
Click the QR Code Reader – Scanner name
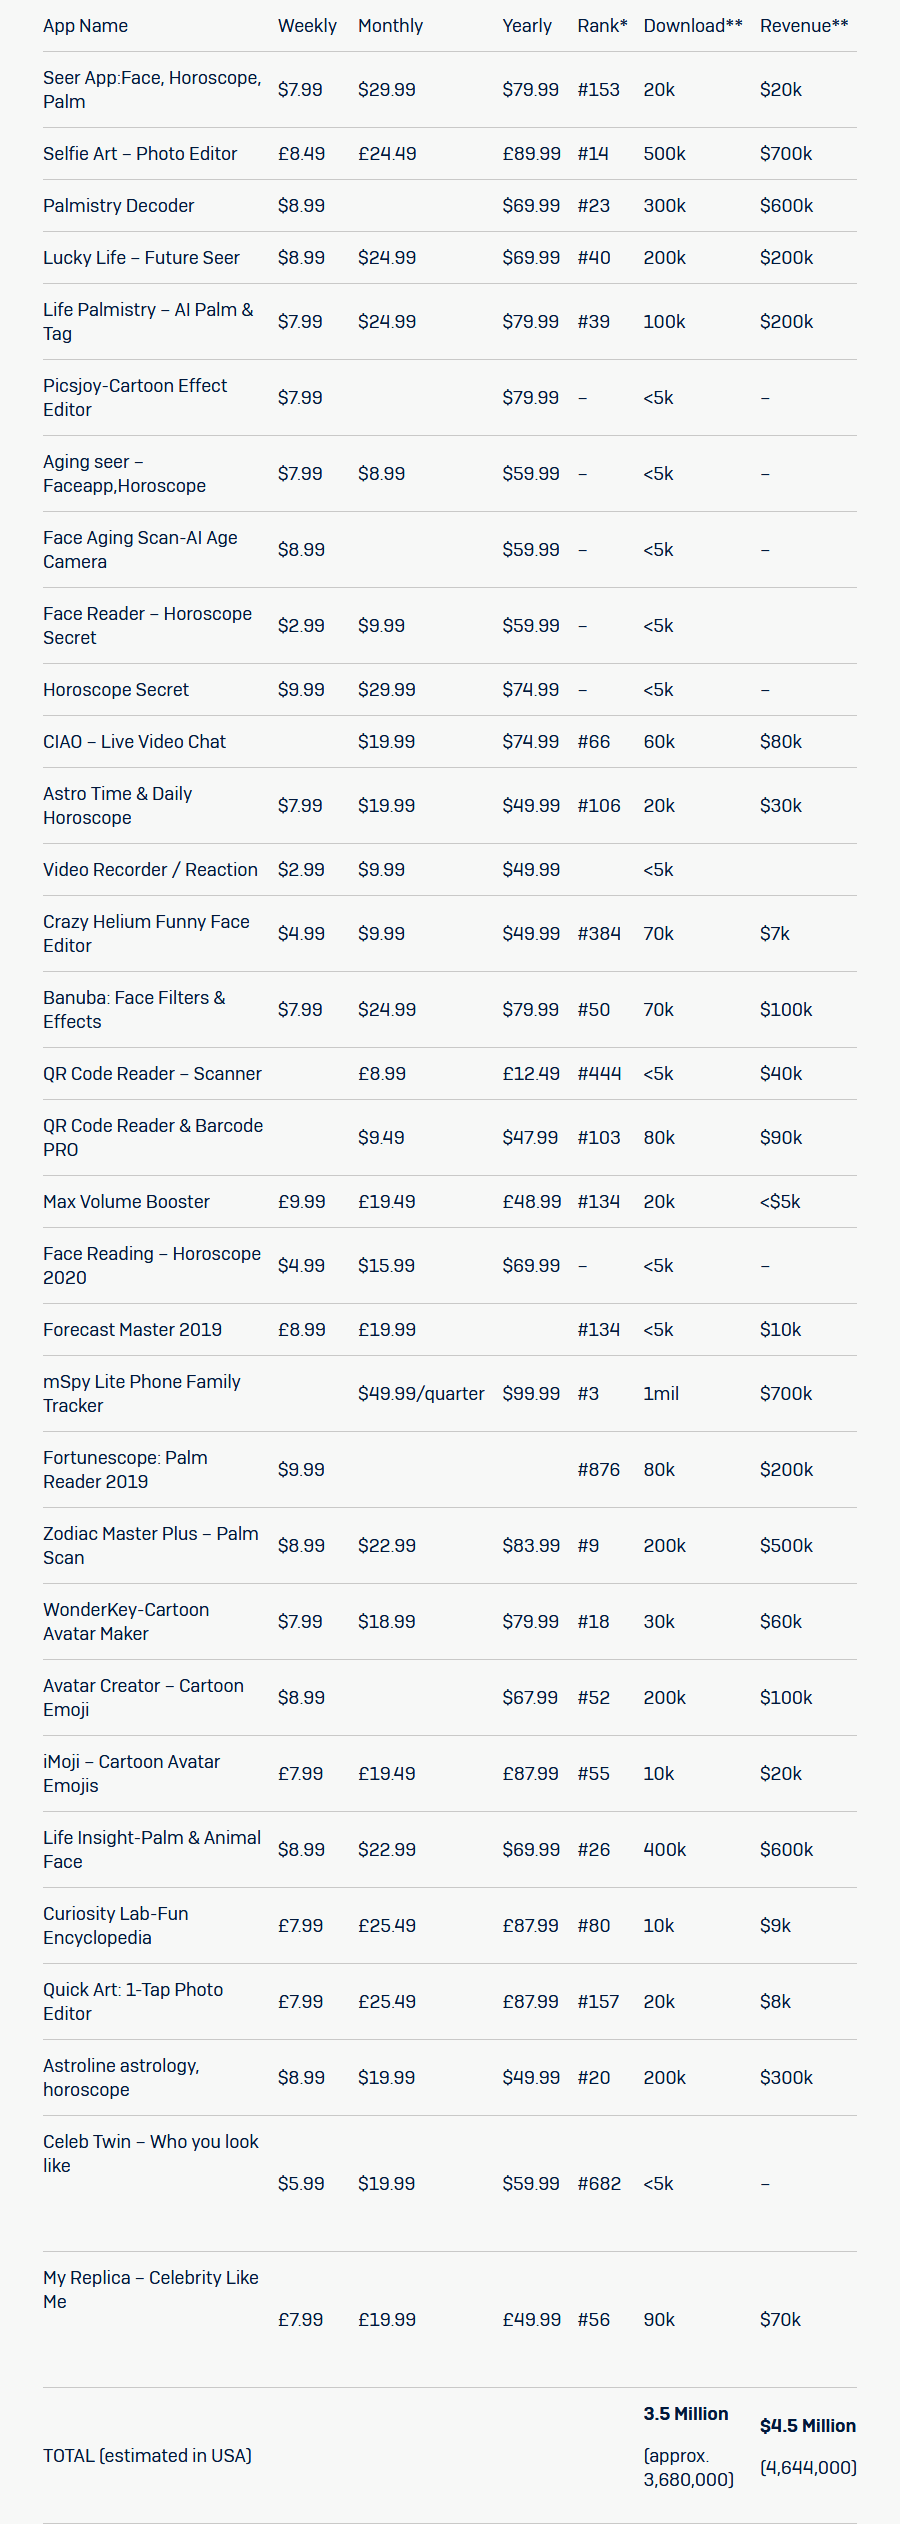[152, 1074]
